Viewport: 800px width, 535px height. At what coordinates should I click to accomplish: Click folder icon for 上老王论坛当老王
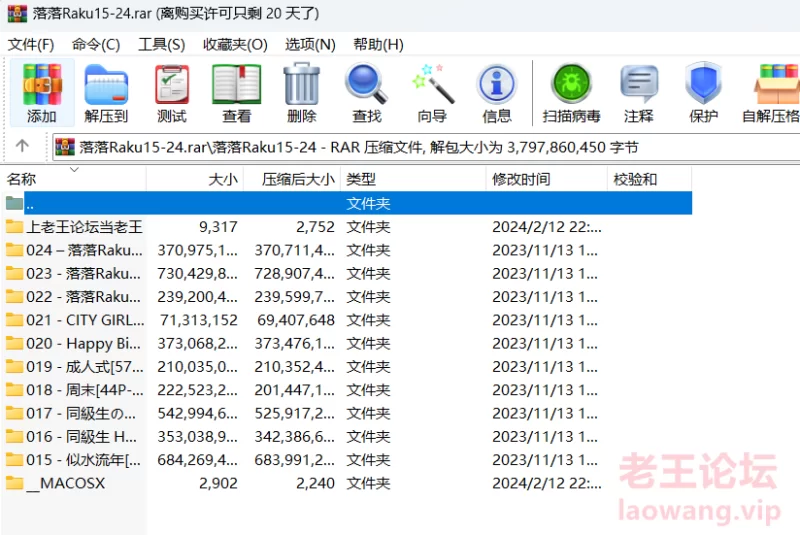pos(14,226)
